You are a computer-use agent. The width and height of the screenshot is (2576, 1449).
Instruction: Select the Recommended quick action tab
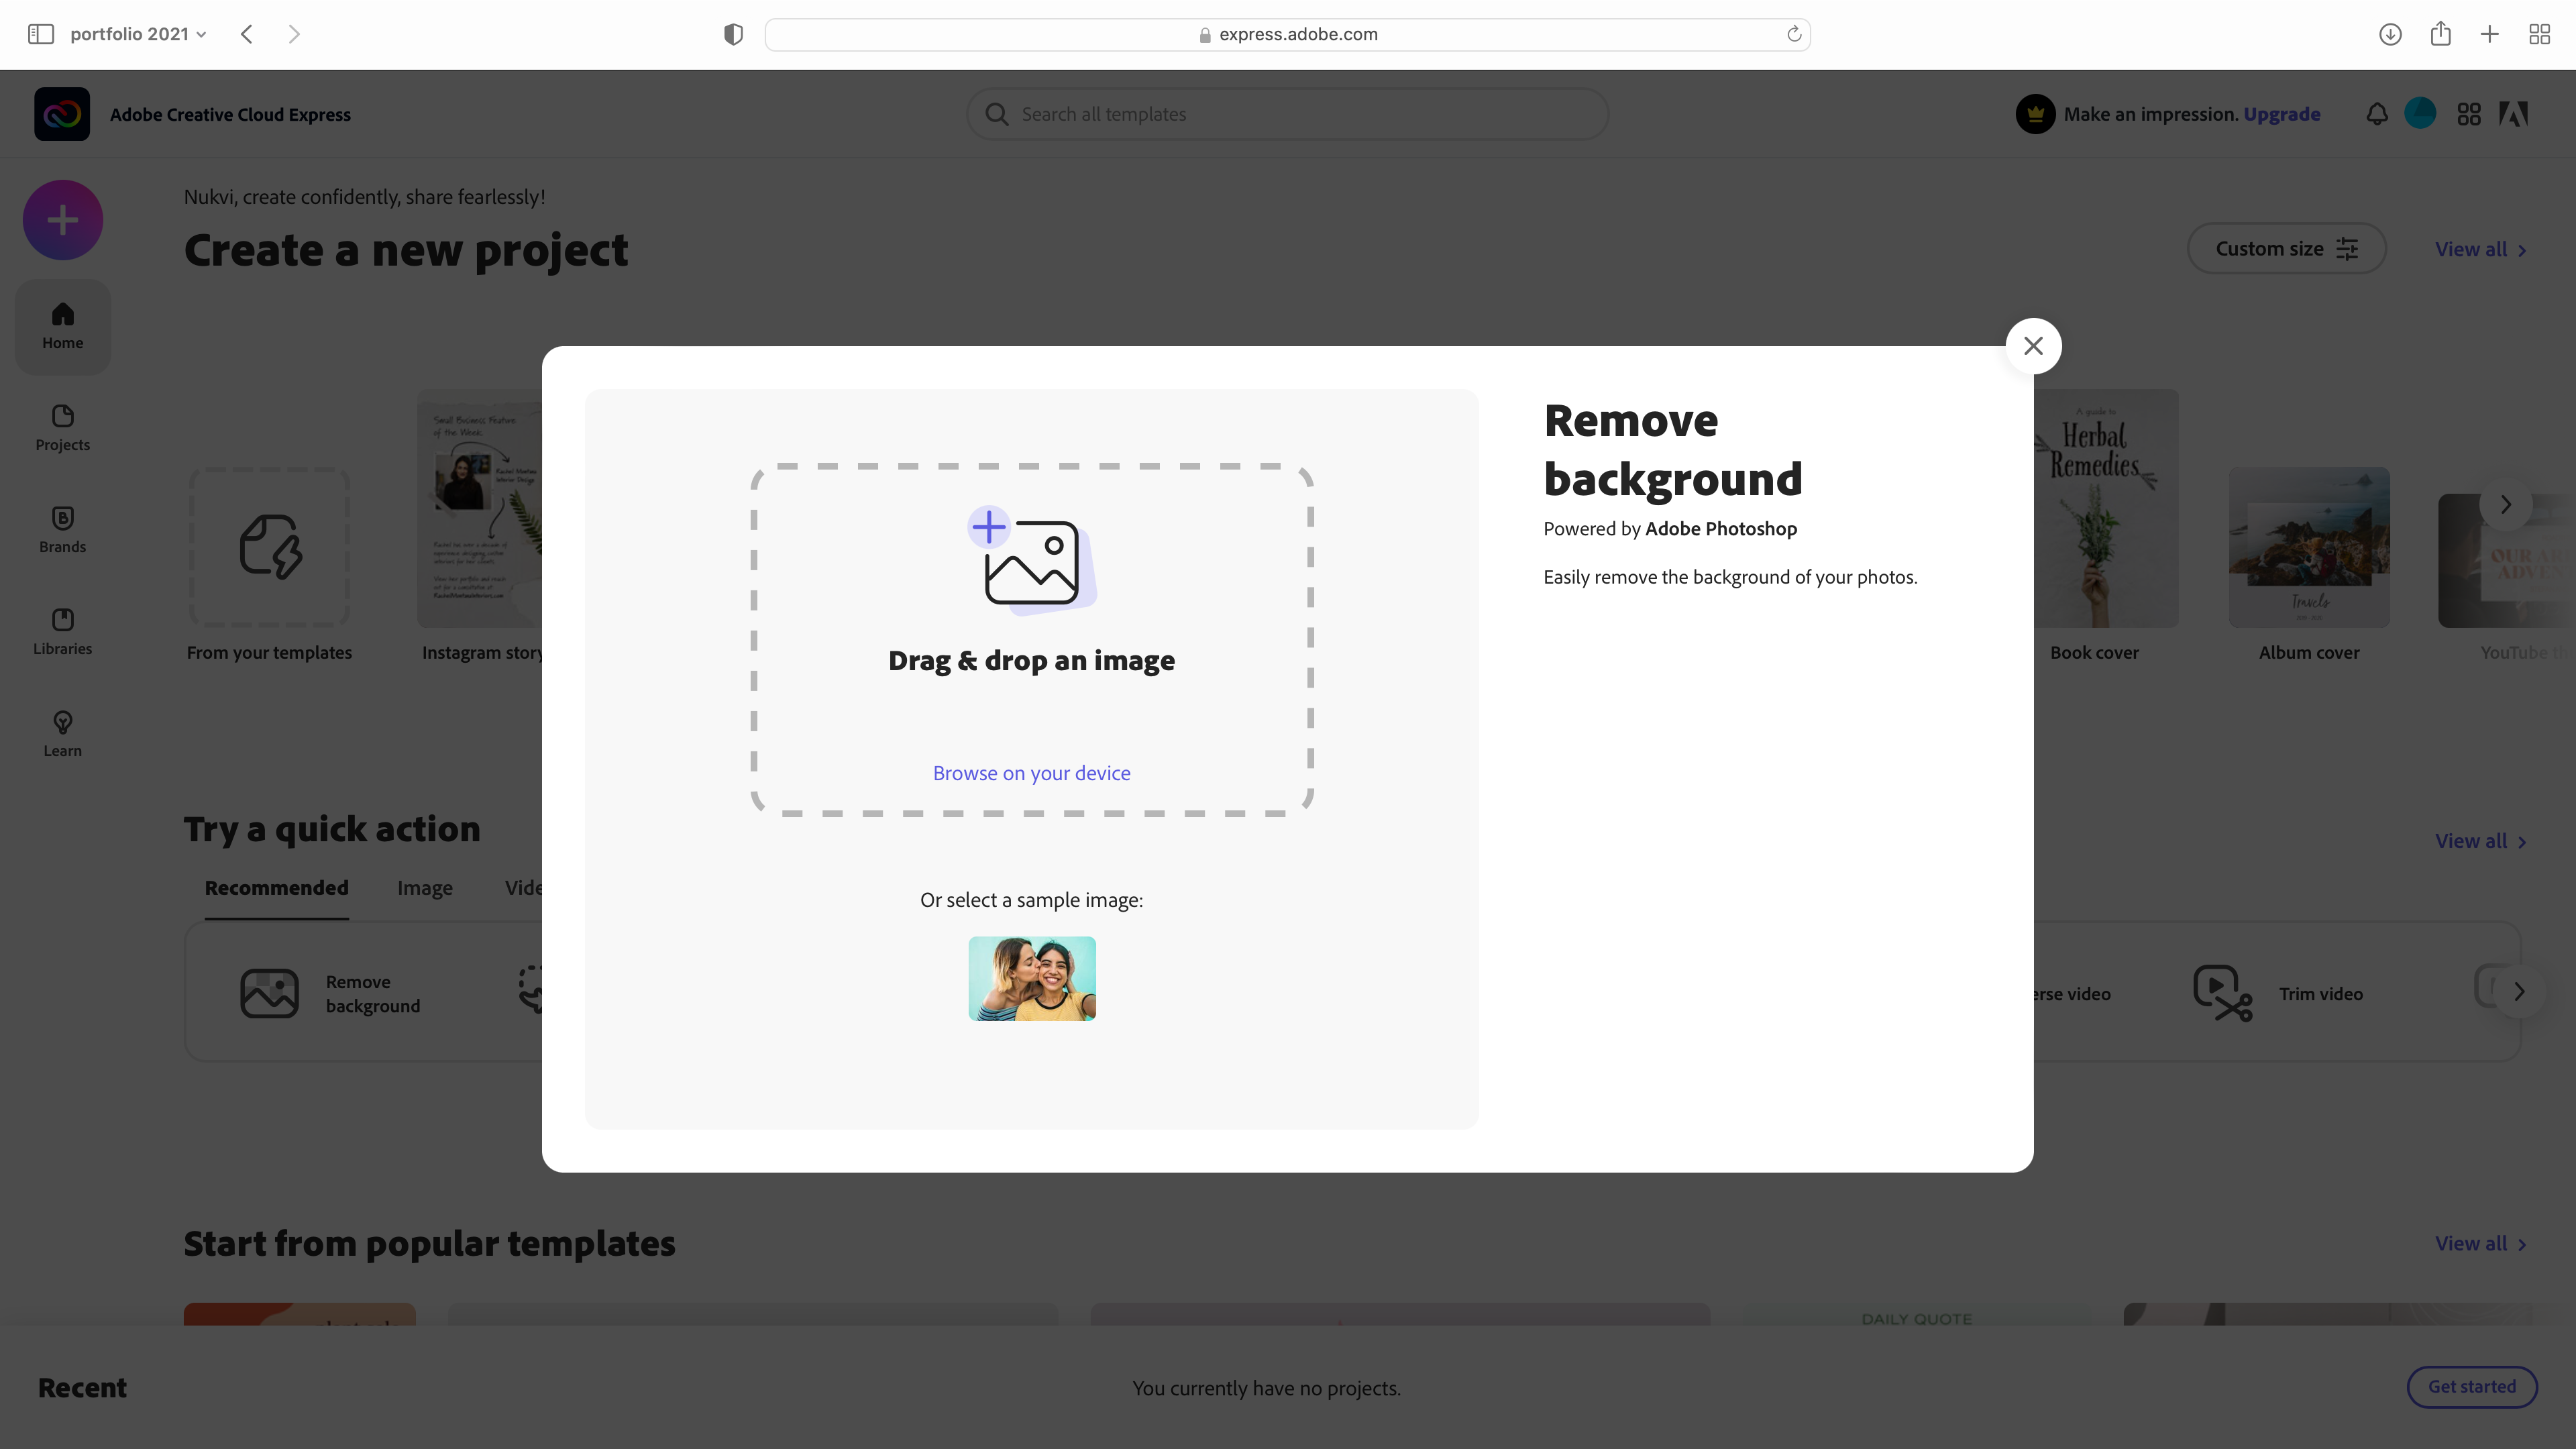click(276, 888)
